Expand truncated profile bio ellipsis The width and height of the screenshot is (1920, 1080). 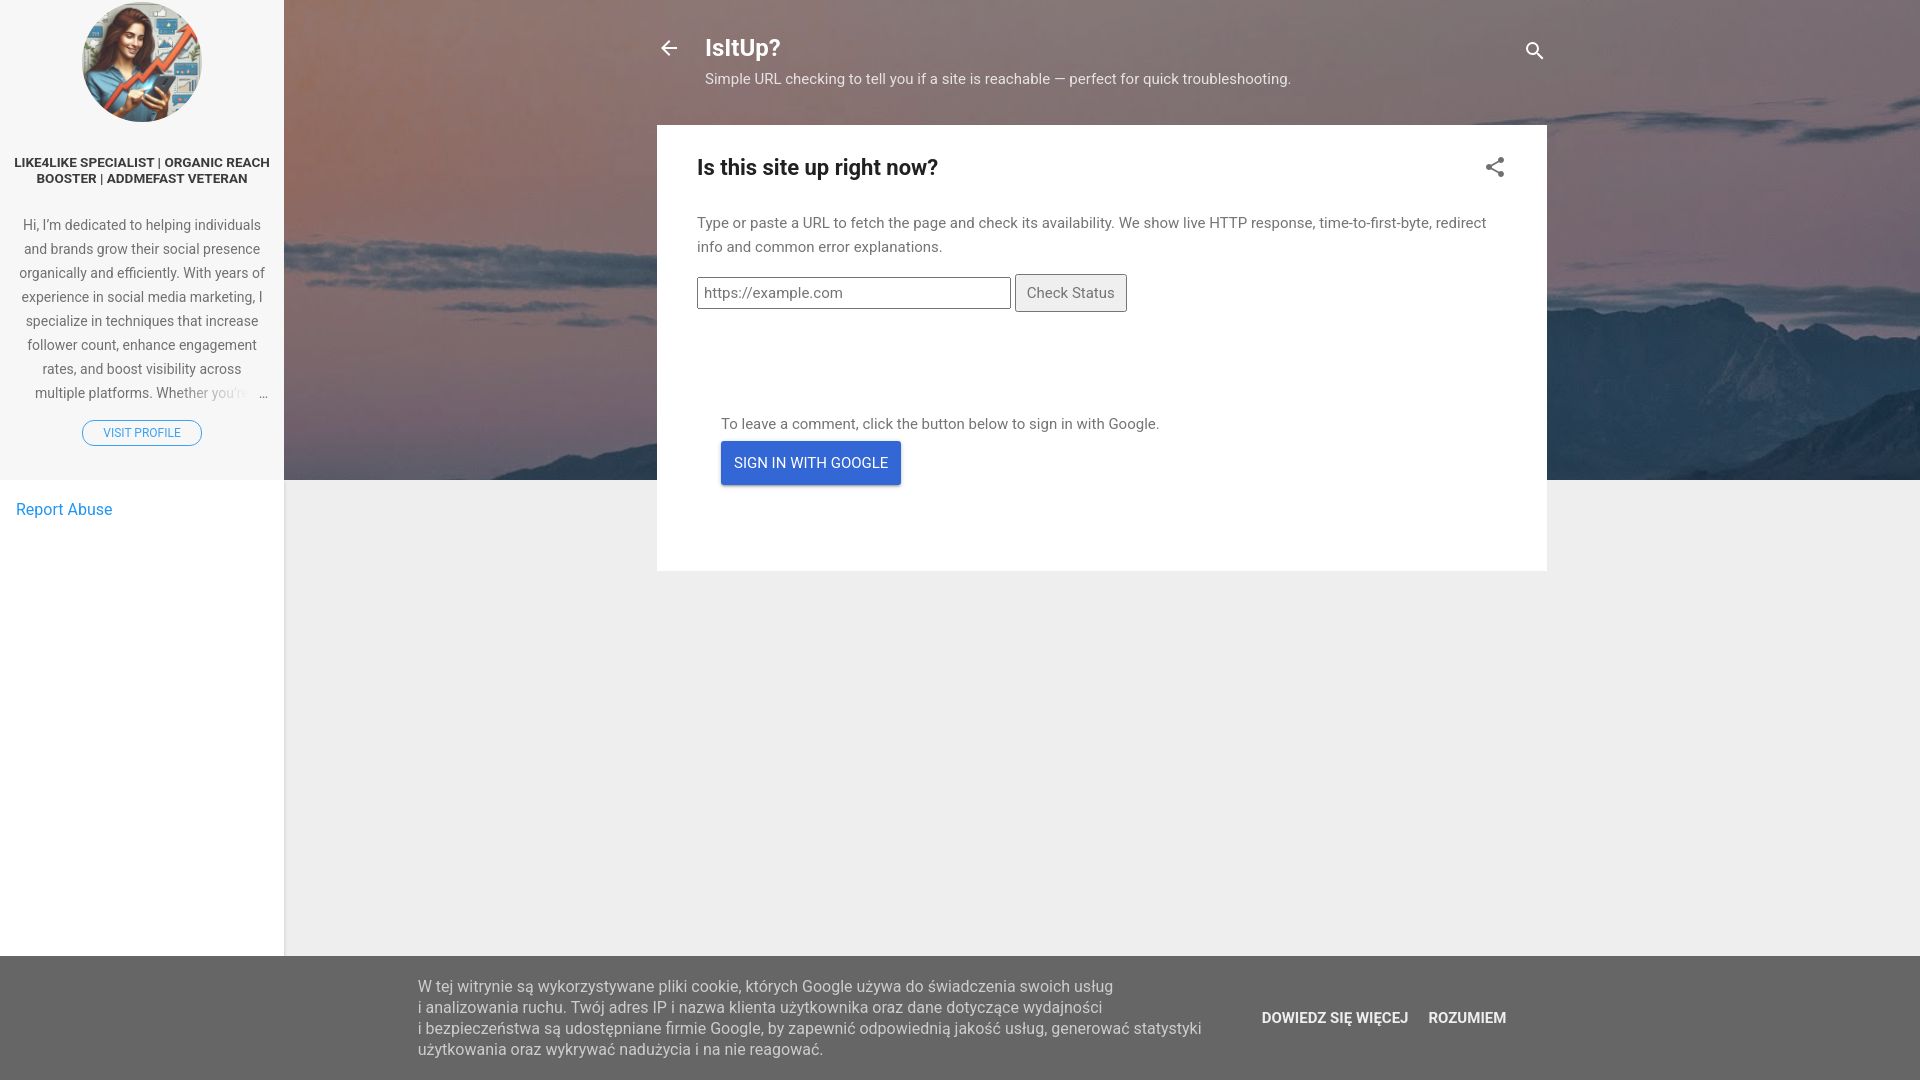pos(262,394)
